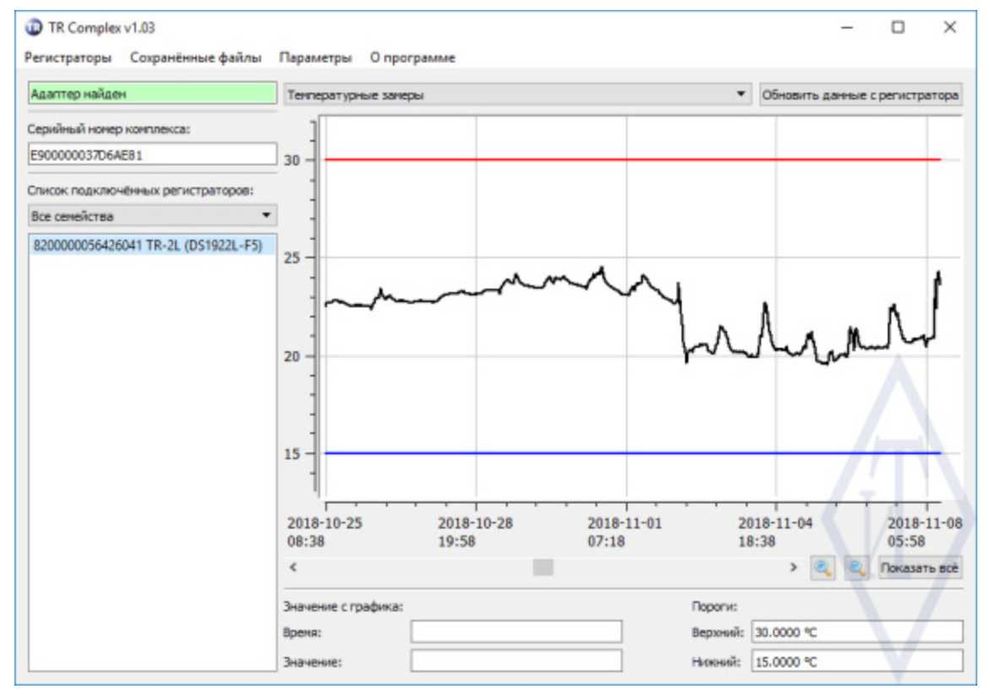Click the right scroll arrow under chart
This screenshot has height=699, width=990.
[794, 567]
